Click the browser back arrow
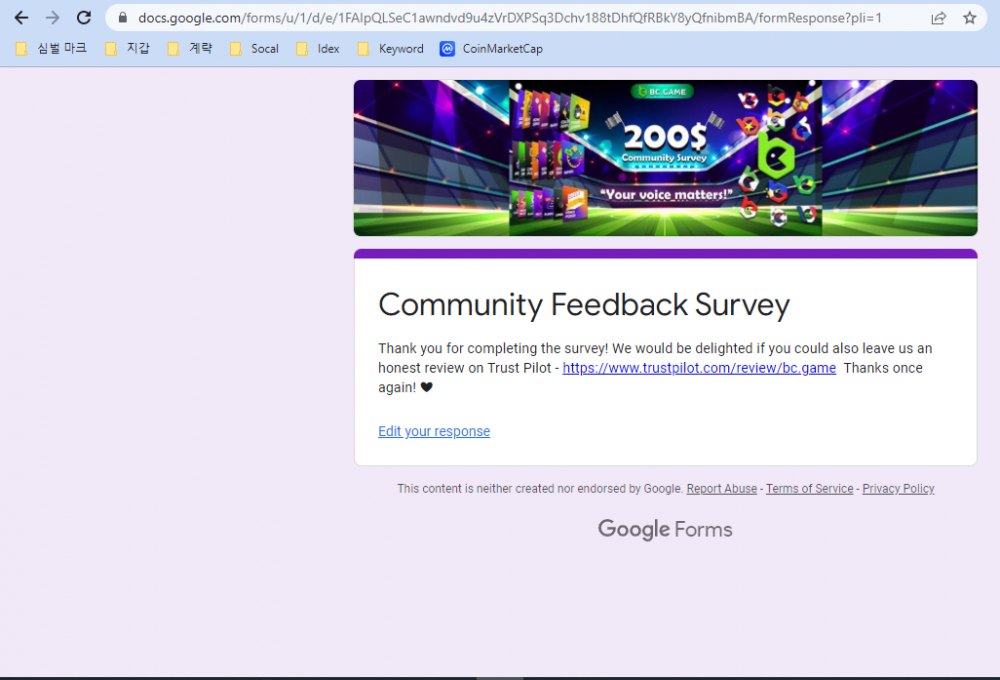This screenshot has height=680, width=1000. tap(21, 18)
